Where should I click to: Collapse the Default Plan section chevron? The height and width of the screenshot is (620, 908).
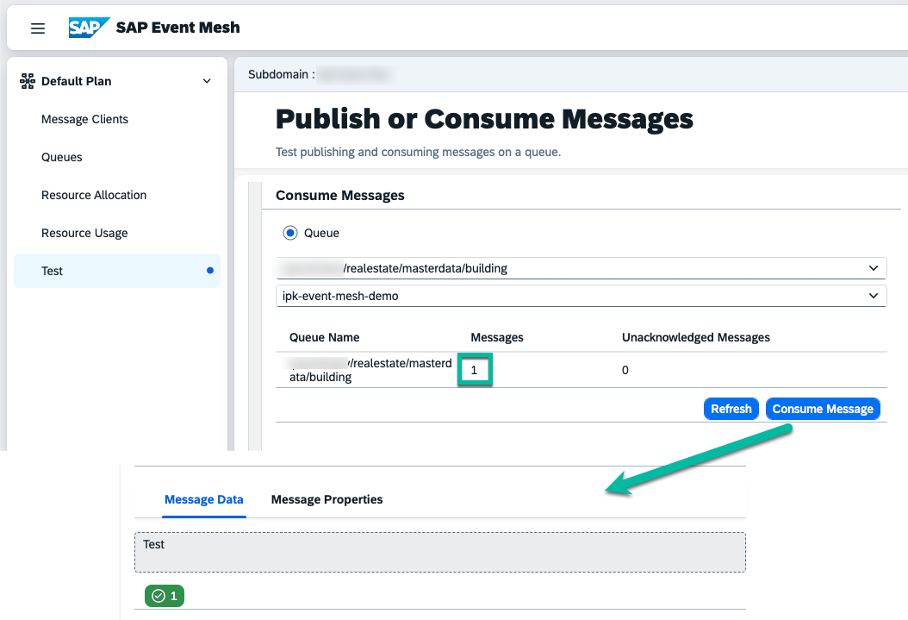(x=207, y=81)
